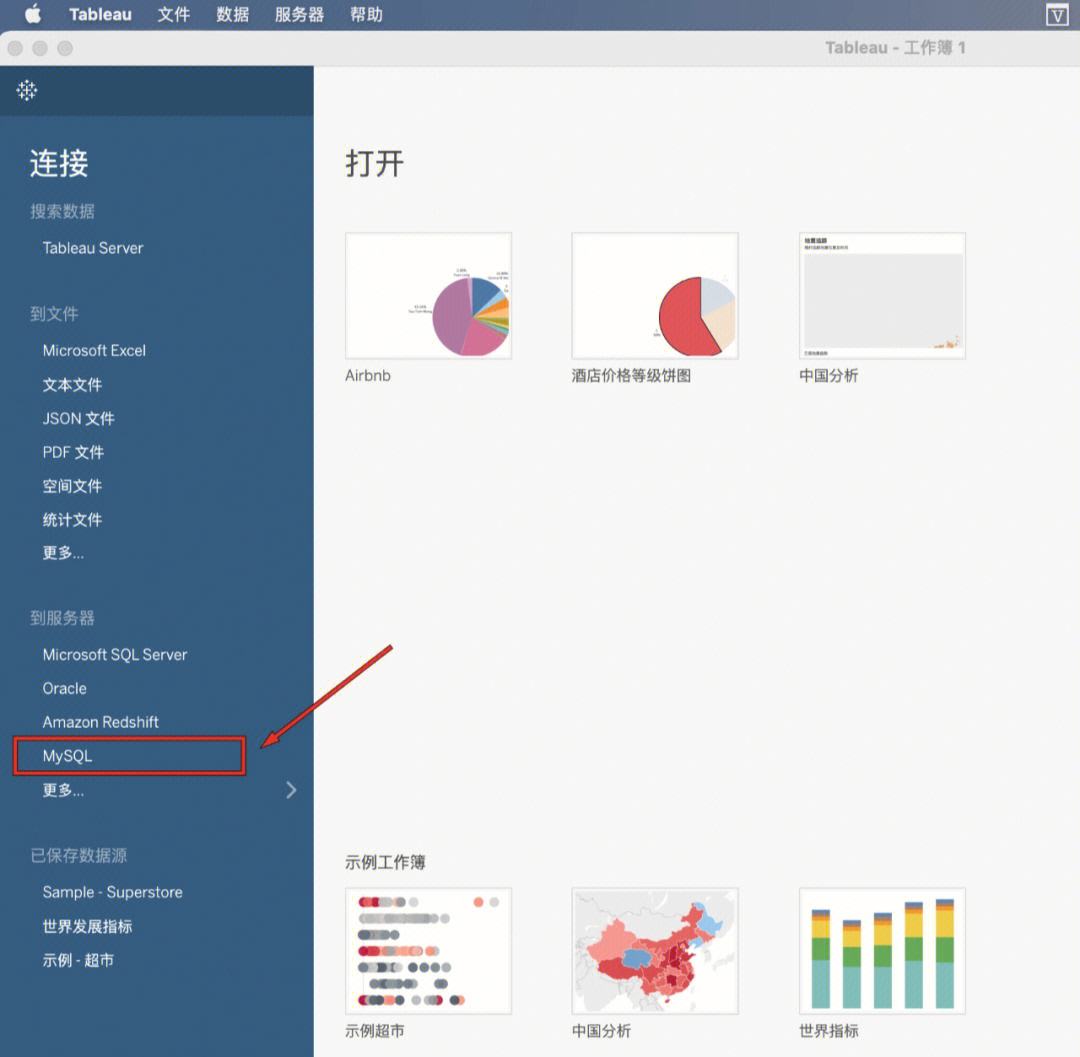Open the 世界指标 sample workbook thumbnail
Viewport: 1080px width, 1057px height.
pyautogui.click(x=882, y=951)
